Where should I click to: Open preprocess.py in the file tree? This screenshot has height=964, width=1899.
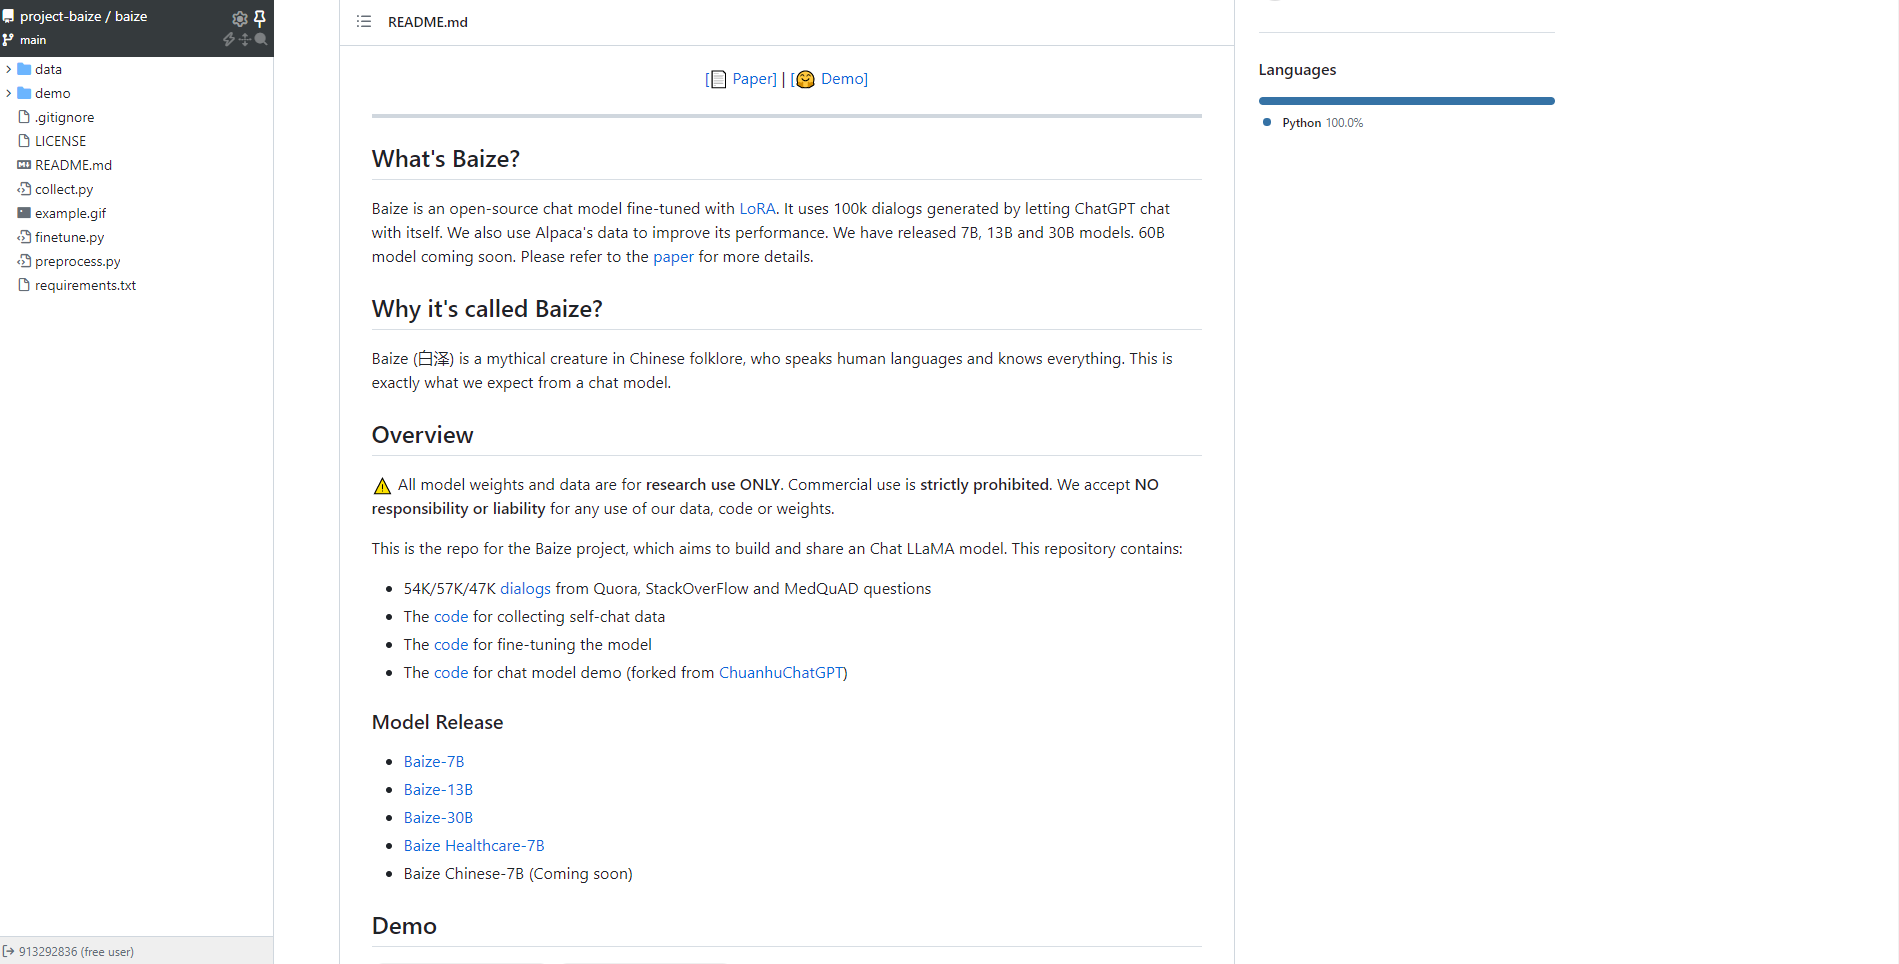[77, 261]
